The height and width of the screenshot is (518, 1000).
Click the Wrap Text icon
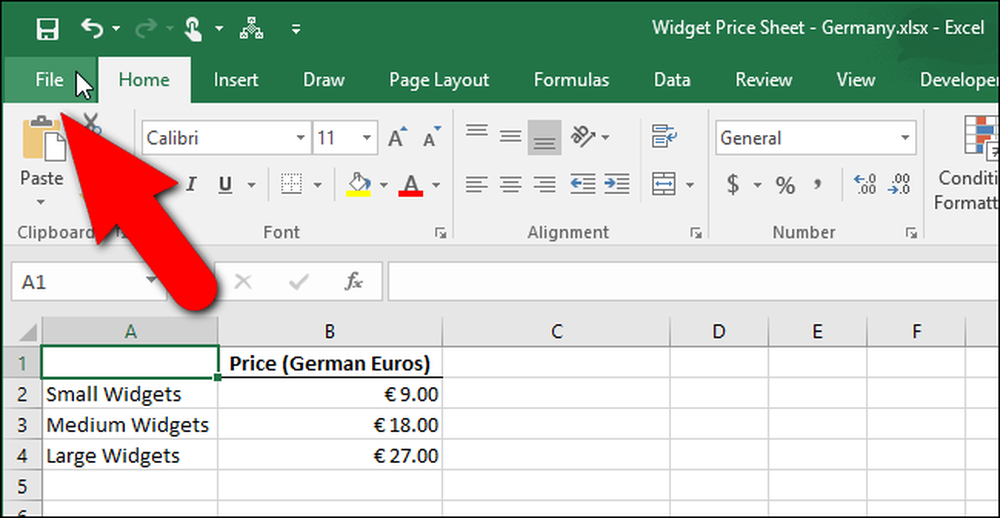(665, 136)
